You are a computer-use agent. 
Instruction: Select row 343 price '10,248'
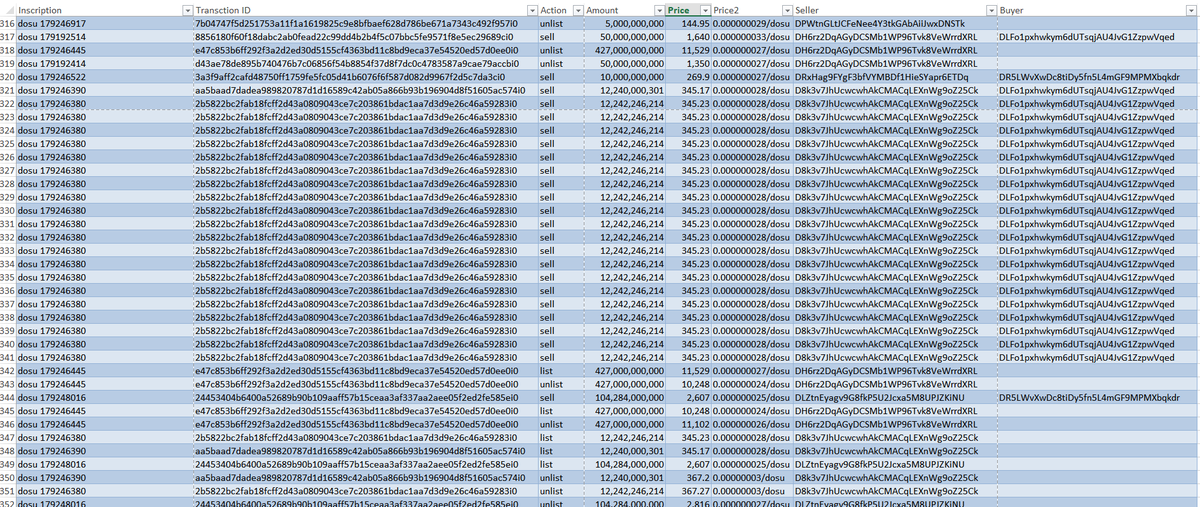click(689, 384)
